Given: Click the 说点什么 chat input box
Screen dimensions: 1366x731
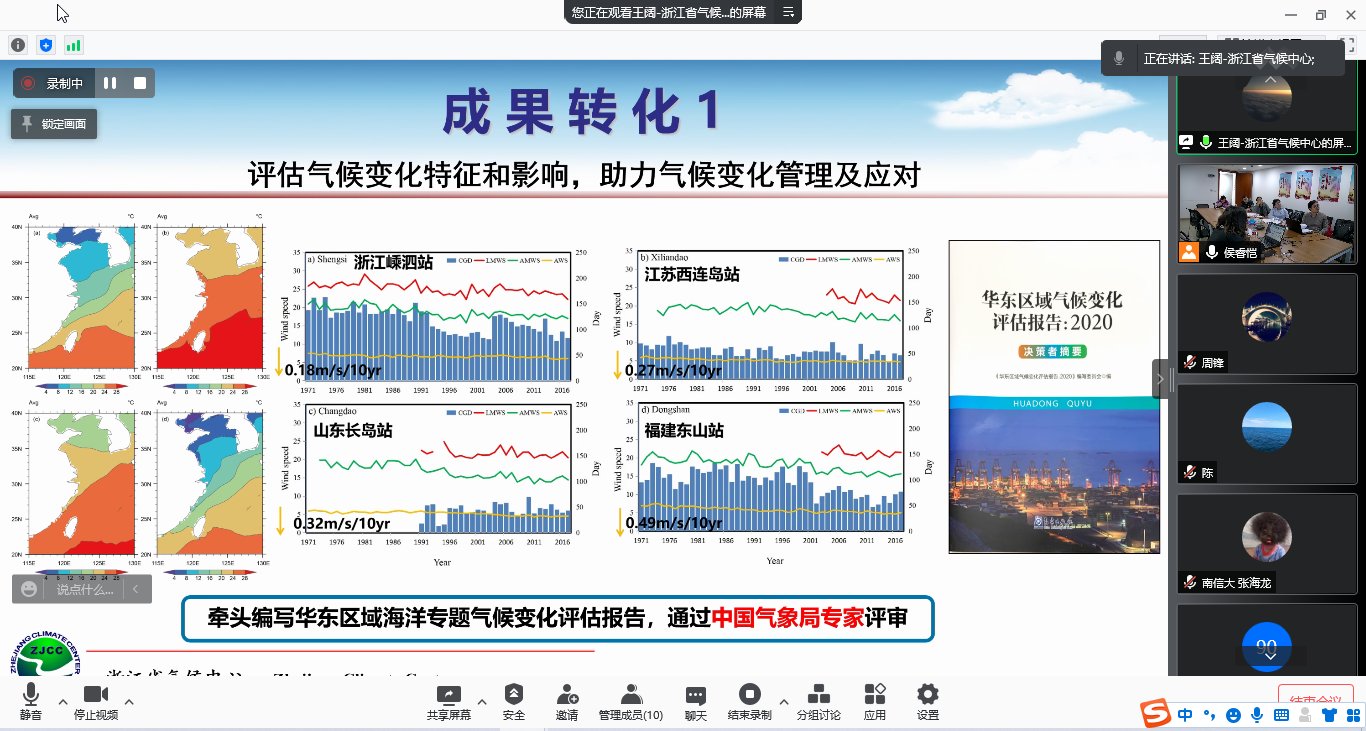Looking at the screenshot, I should tap(85, 589).
